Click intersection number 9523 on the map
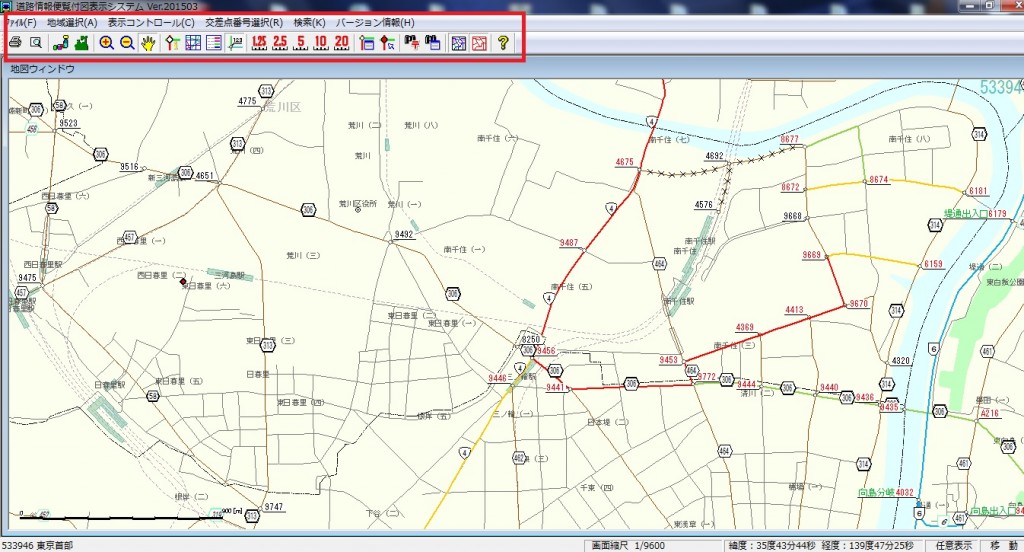Viewport: 1024px width, 552px height. (x=68, y=123)
